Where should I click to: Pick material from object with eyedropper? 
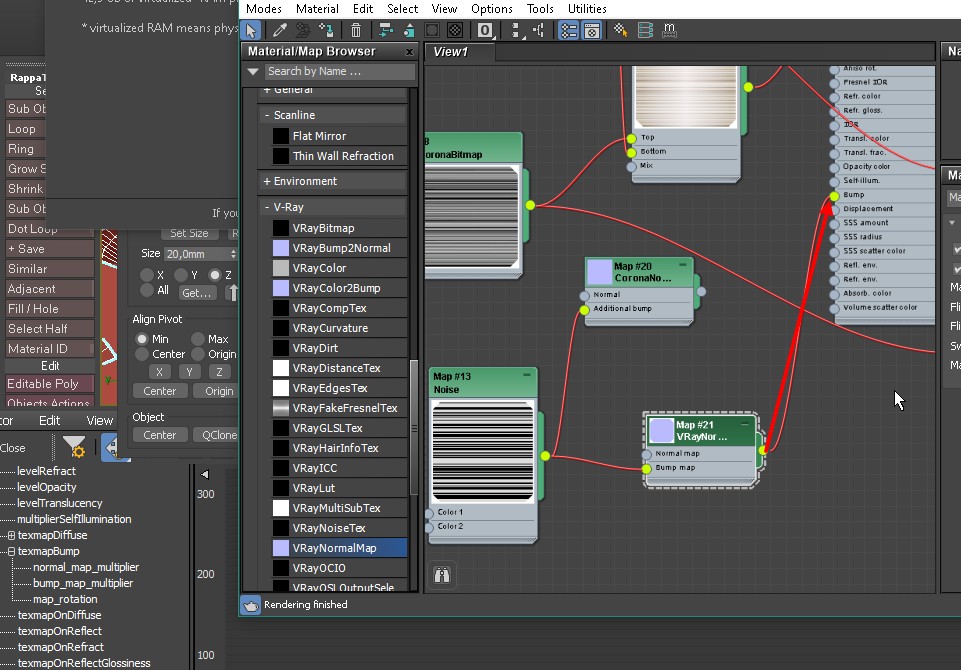click(281, 31)
